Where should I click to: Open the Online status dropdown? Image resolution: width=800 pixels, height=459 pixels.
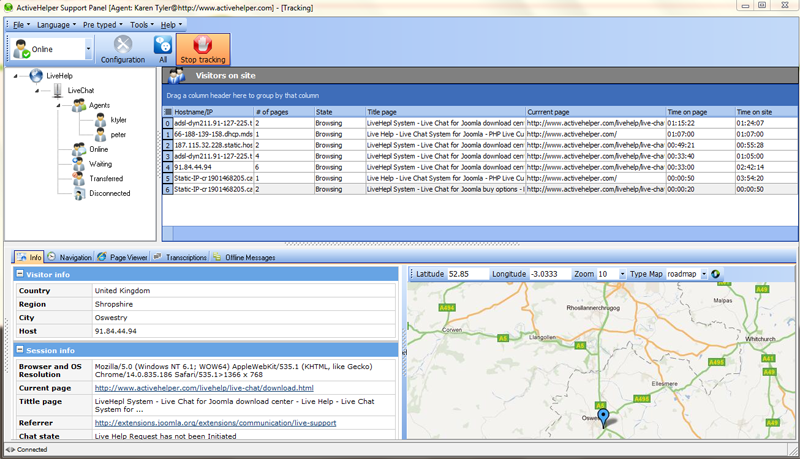pyautogui.click(x=88, y=49)
